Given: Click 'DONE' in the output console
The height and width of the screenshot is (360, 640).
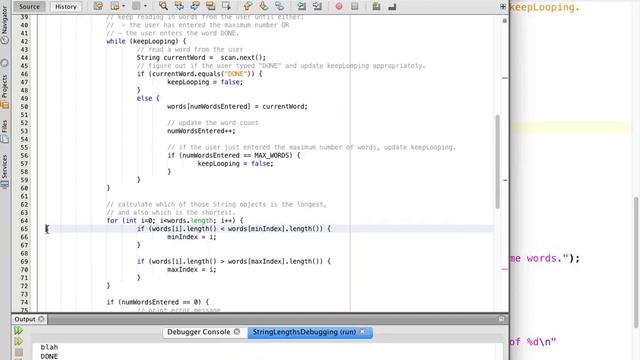Looking at the screenshot, I should pos(49,356).
